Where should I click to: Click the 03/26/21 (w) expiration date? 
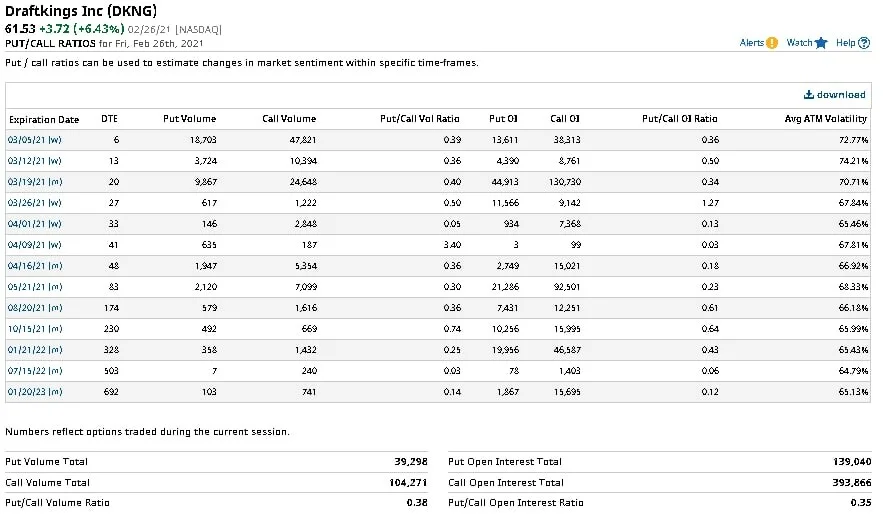[x=34, y=203]
